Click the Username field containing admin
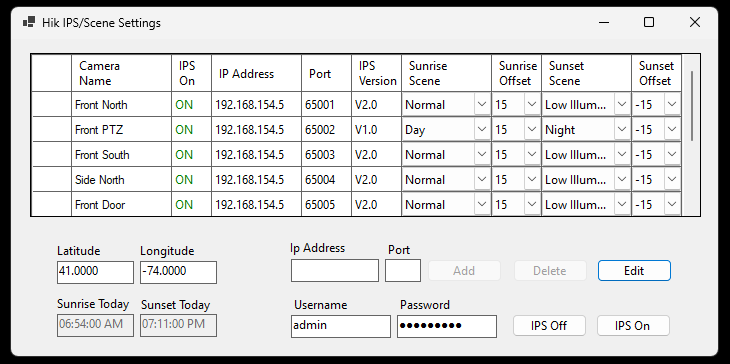This screenshot has height=364, width=730. [x=341, y=326]
